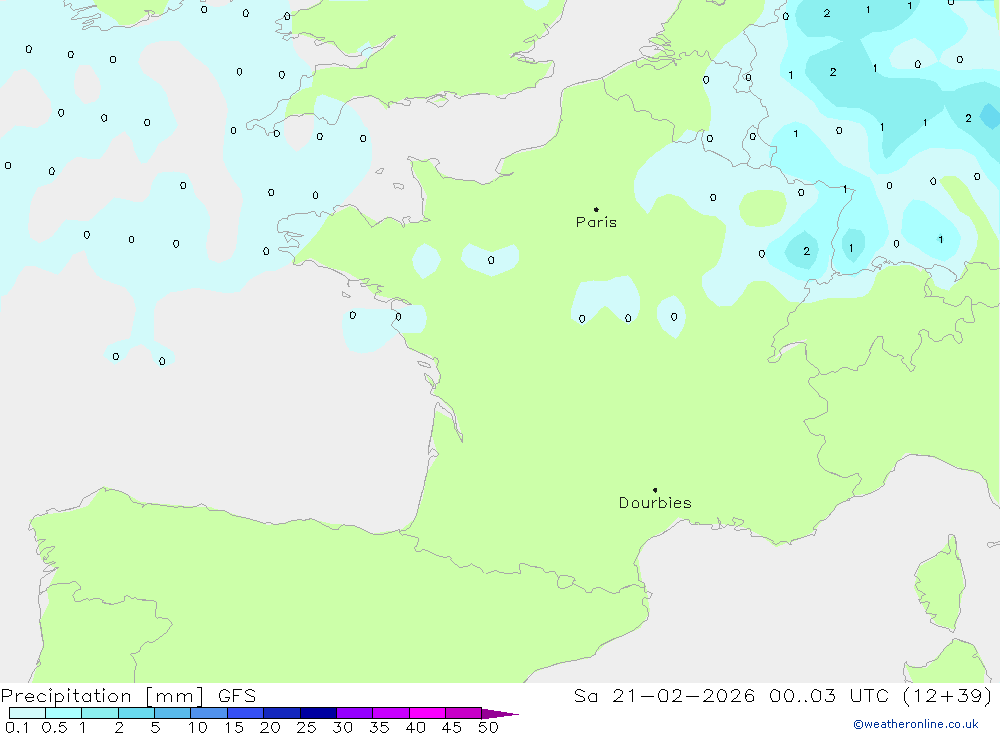Click the '(12+39)' forecast run text
This screenshot has width=1000, height=733.
[x=947, y=696]
